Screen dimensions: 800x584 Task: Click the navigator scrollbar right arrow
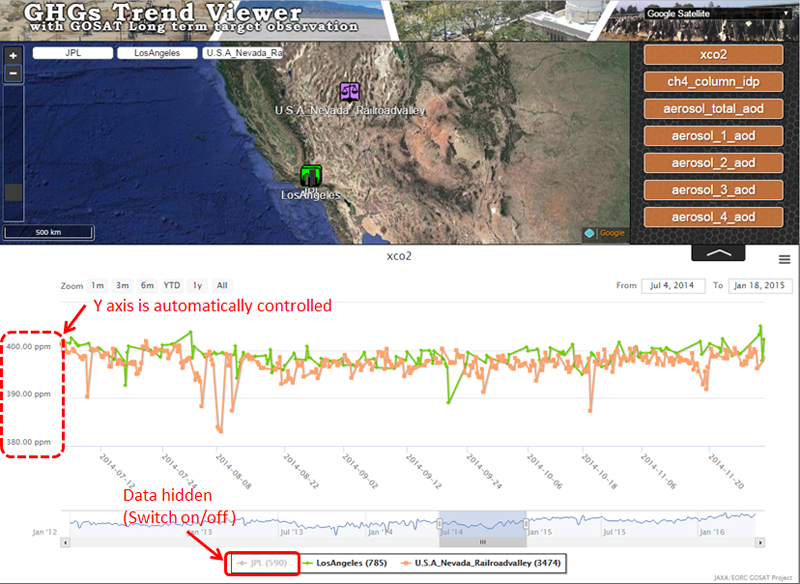(x=760, y=542)
